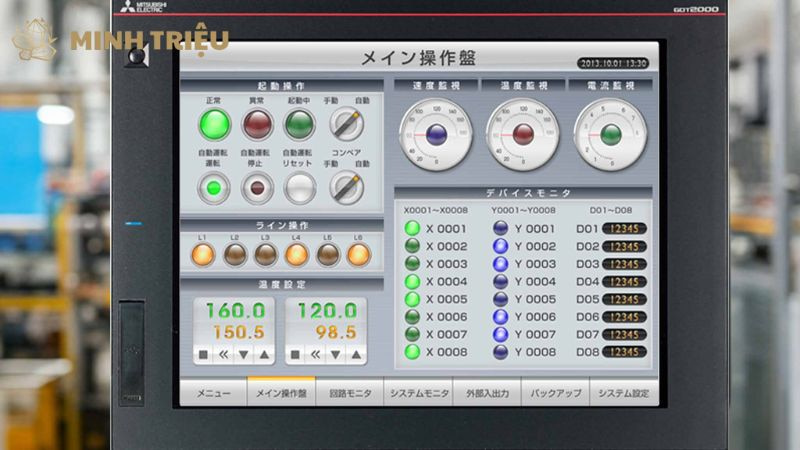Switch to the 回路モニタ tab

click(350, 393)
